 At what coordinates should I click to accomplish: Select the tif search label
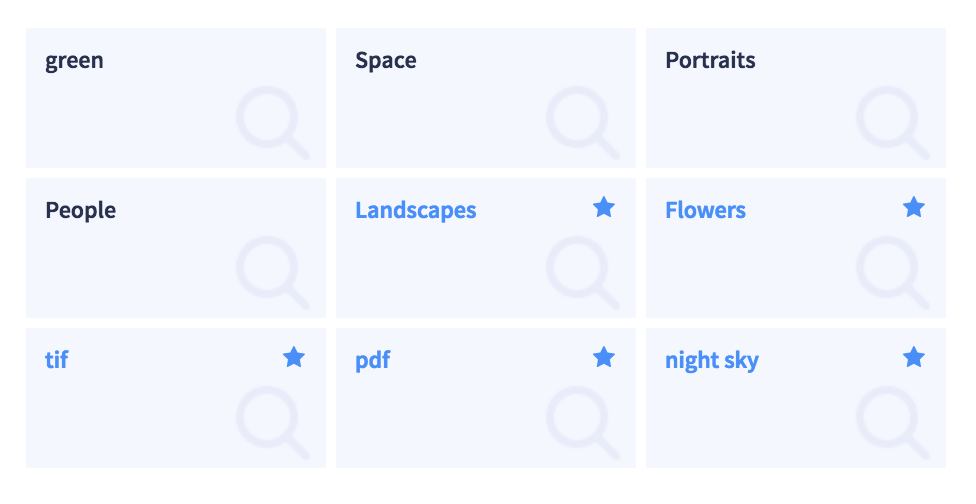[x=57, y=360]
